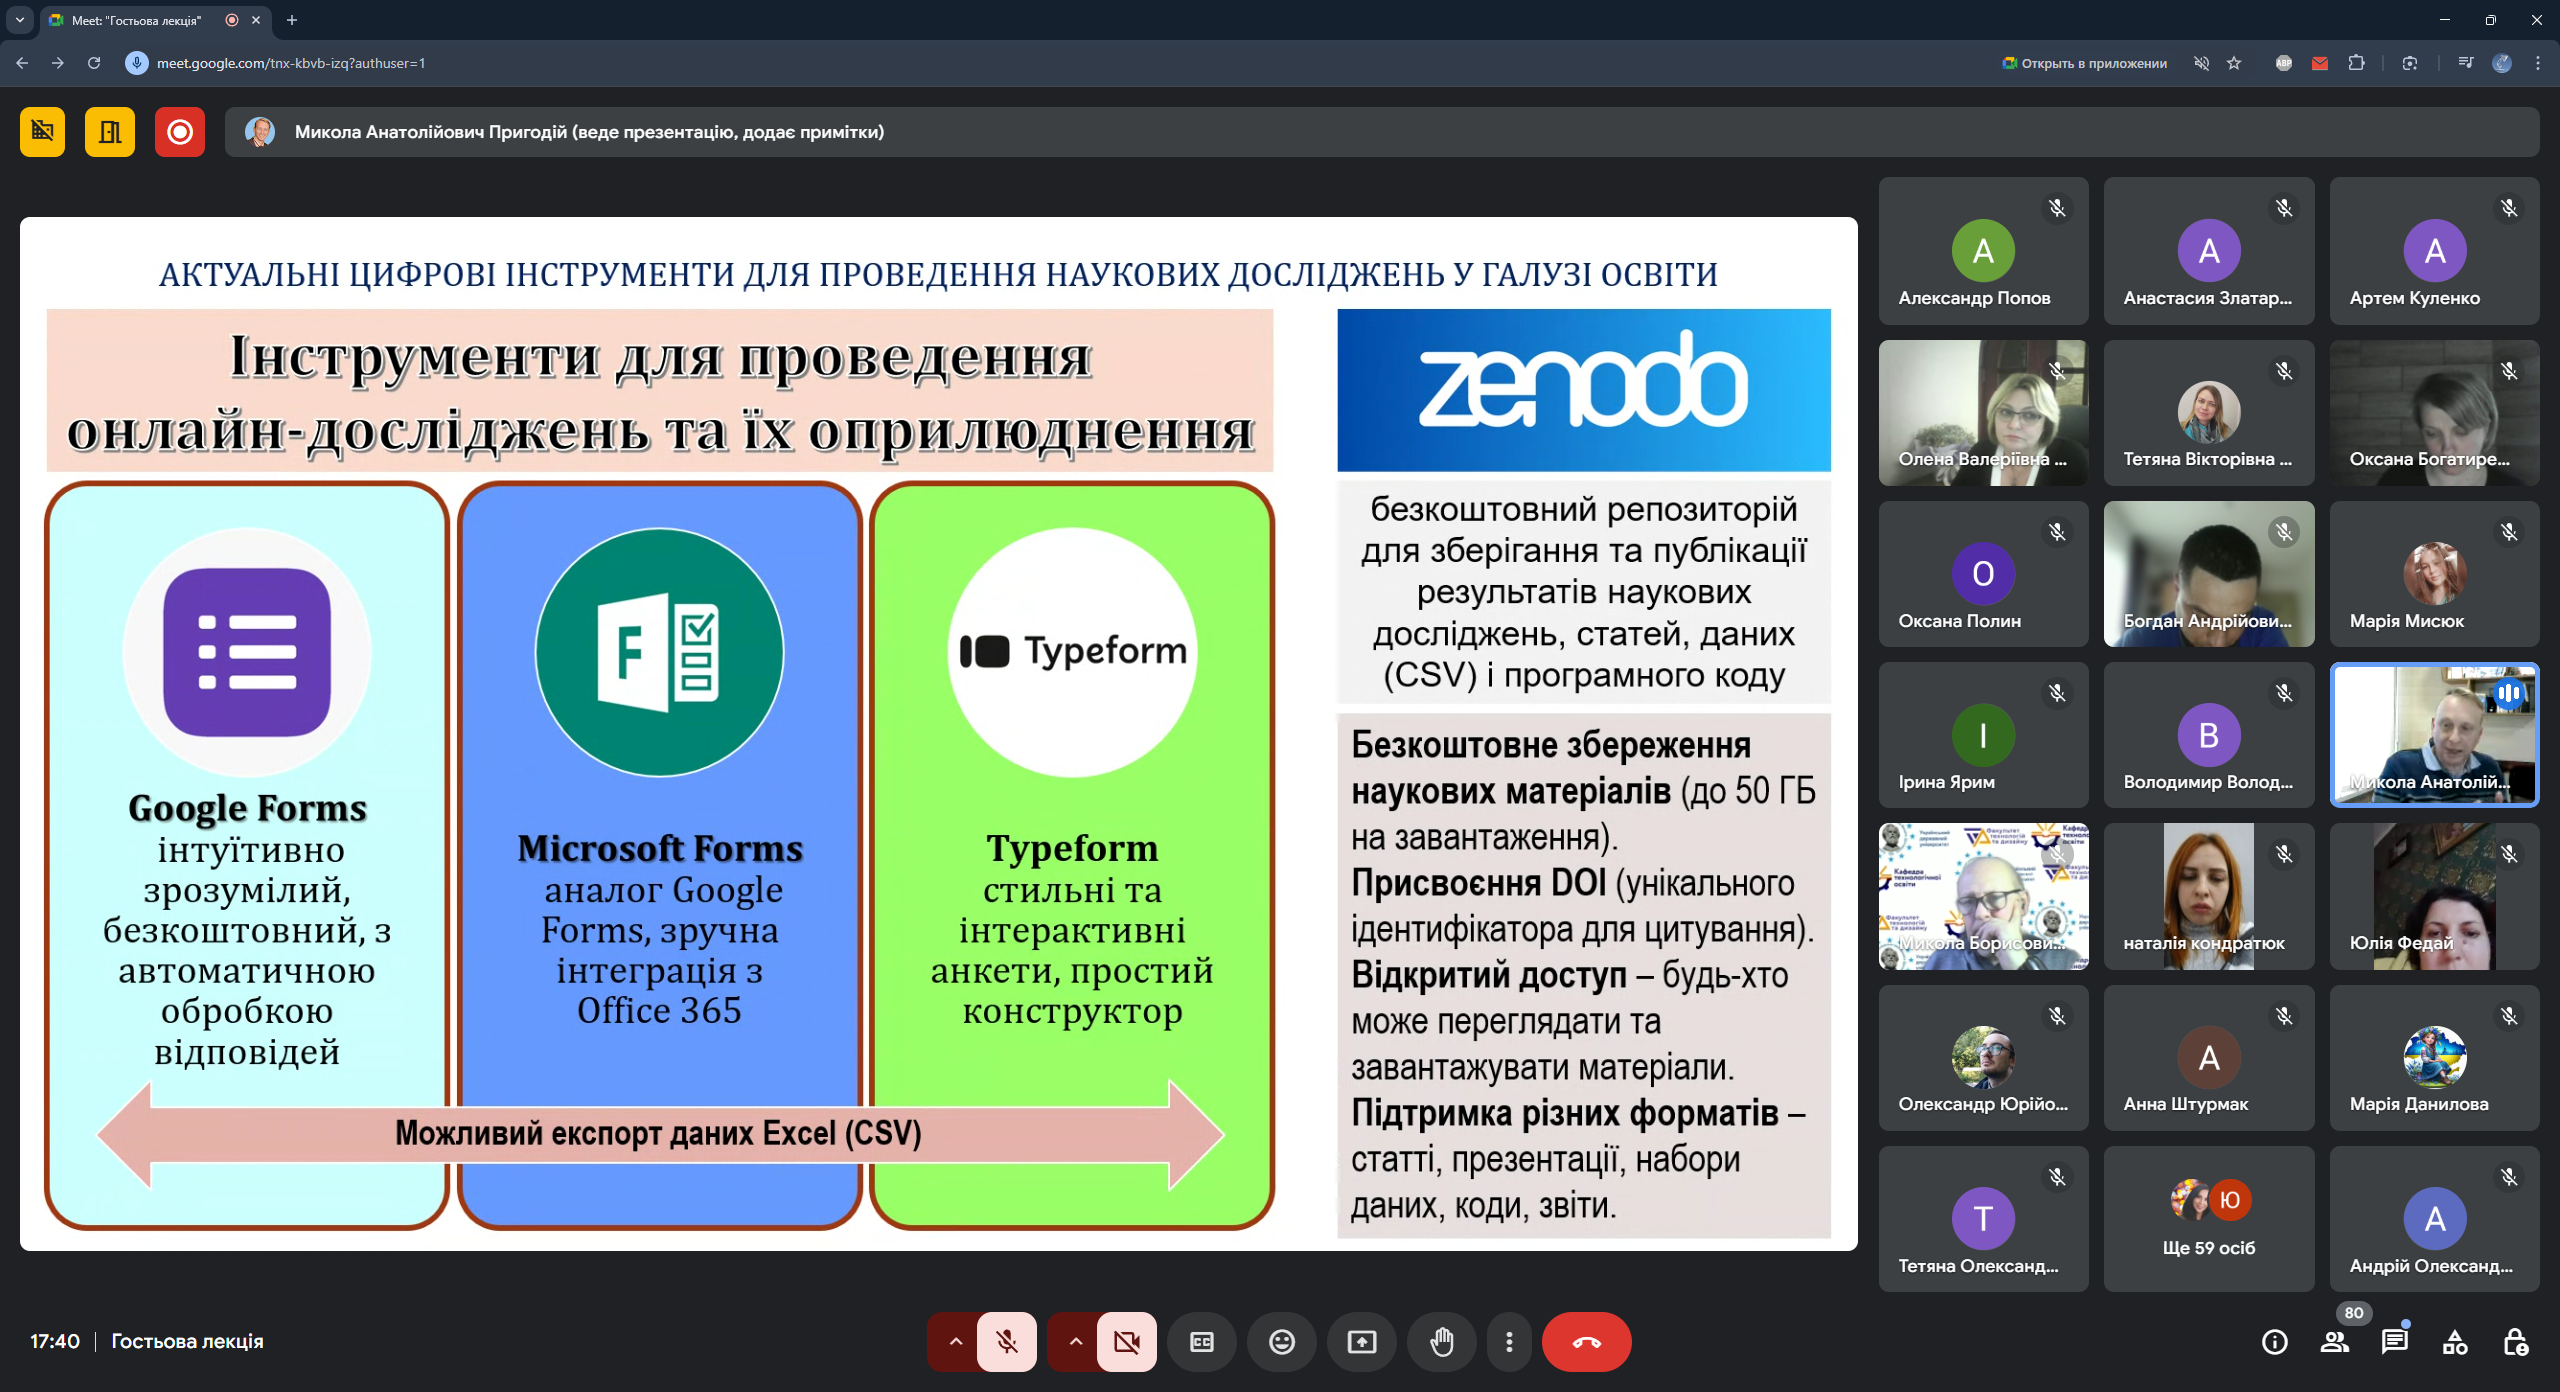Leave the call with red hang-up button
This screenshot has height=1392, width=2560.
pyautogui.click(x=1587, y=1342)
